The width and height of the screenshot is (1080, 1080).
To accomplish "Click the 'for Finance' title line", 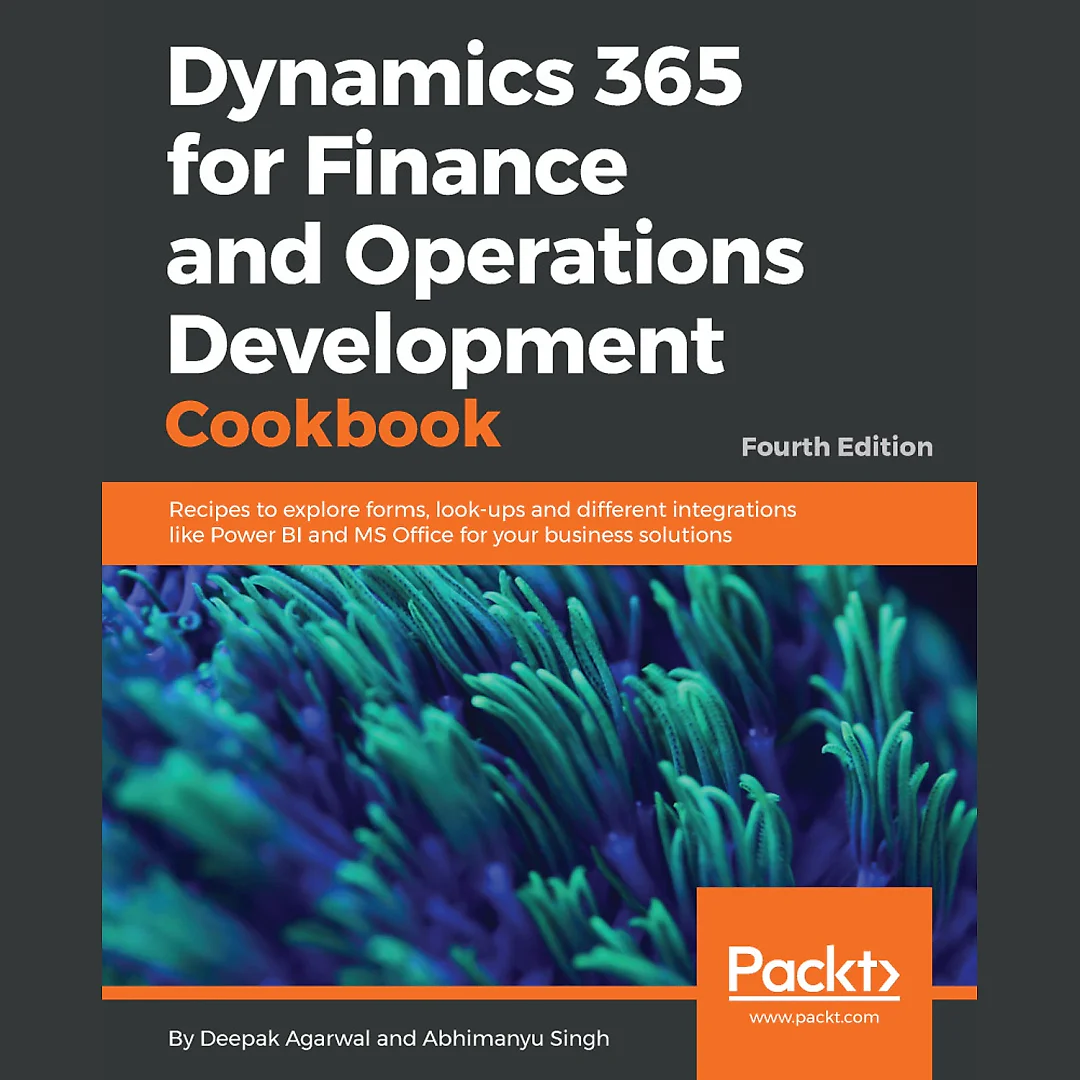I will [397, 165].
